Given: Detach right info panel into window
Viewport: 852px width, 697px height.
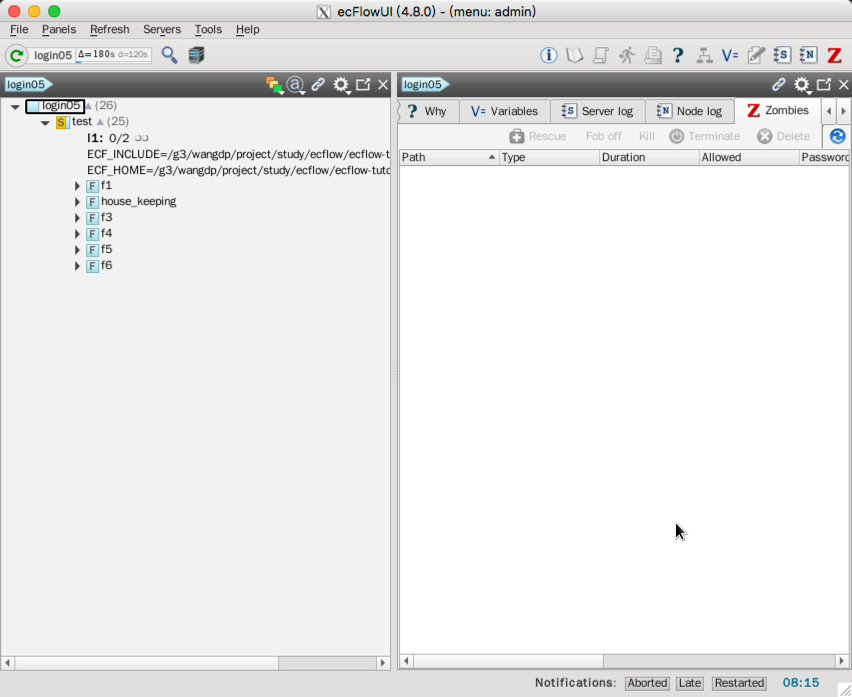Looking at the screenshot, I should tap(824, 84).
